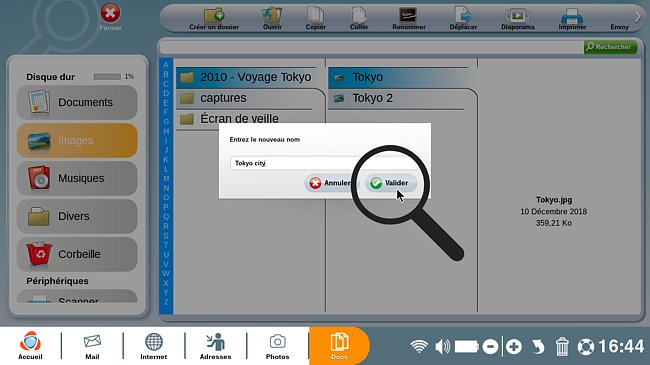Cancel renaming with Annuler

330,183
